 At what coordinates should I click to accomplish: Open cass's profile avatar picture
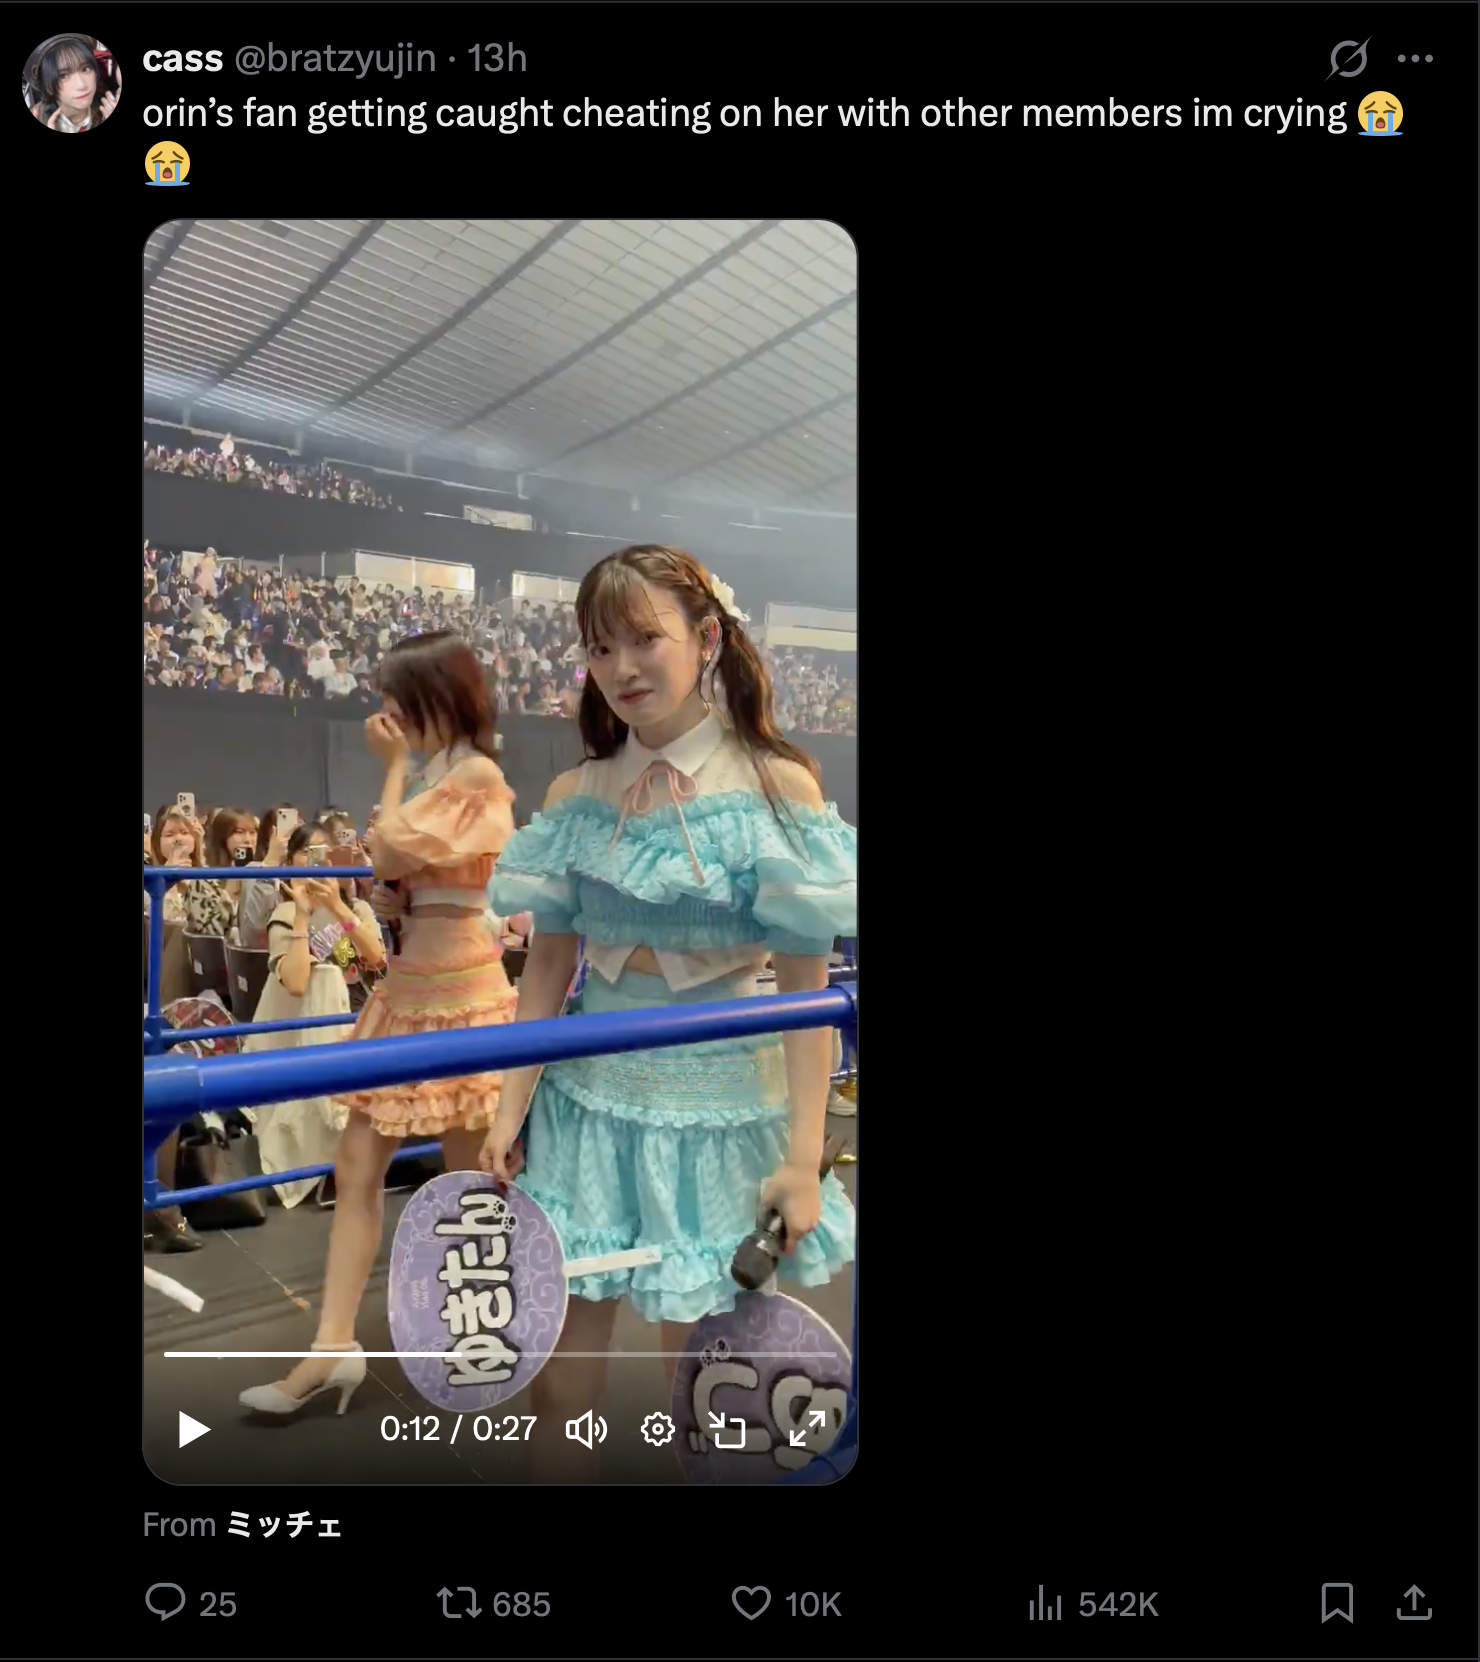(72, 82)
